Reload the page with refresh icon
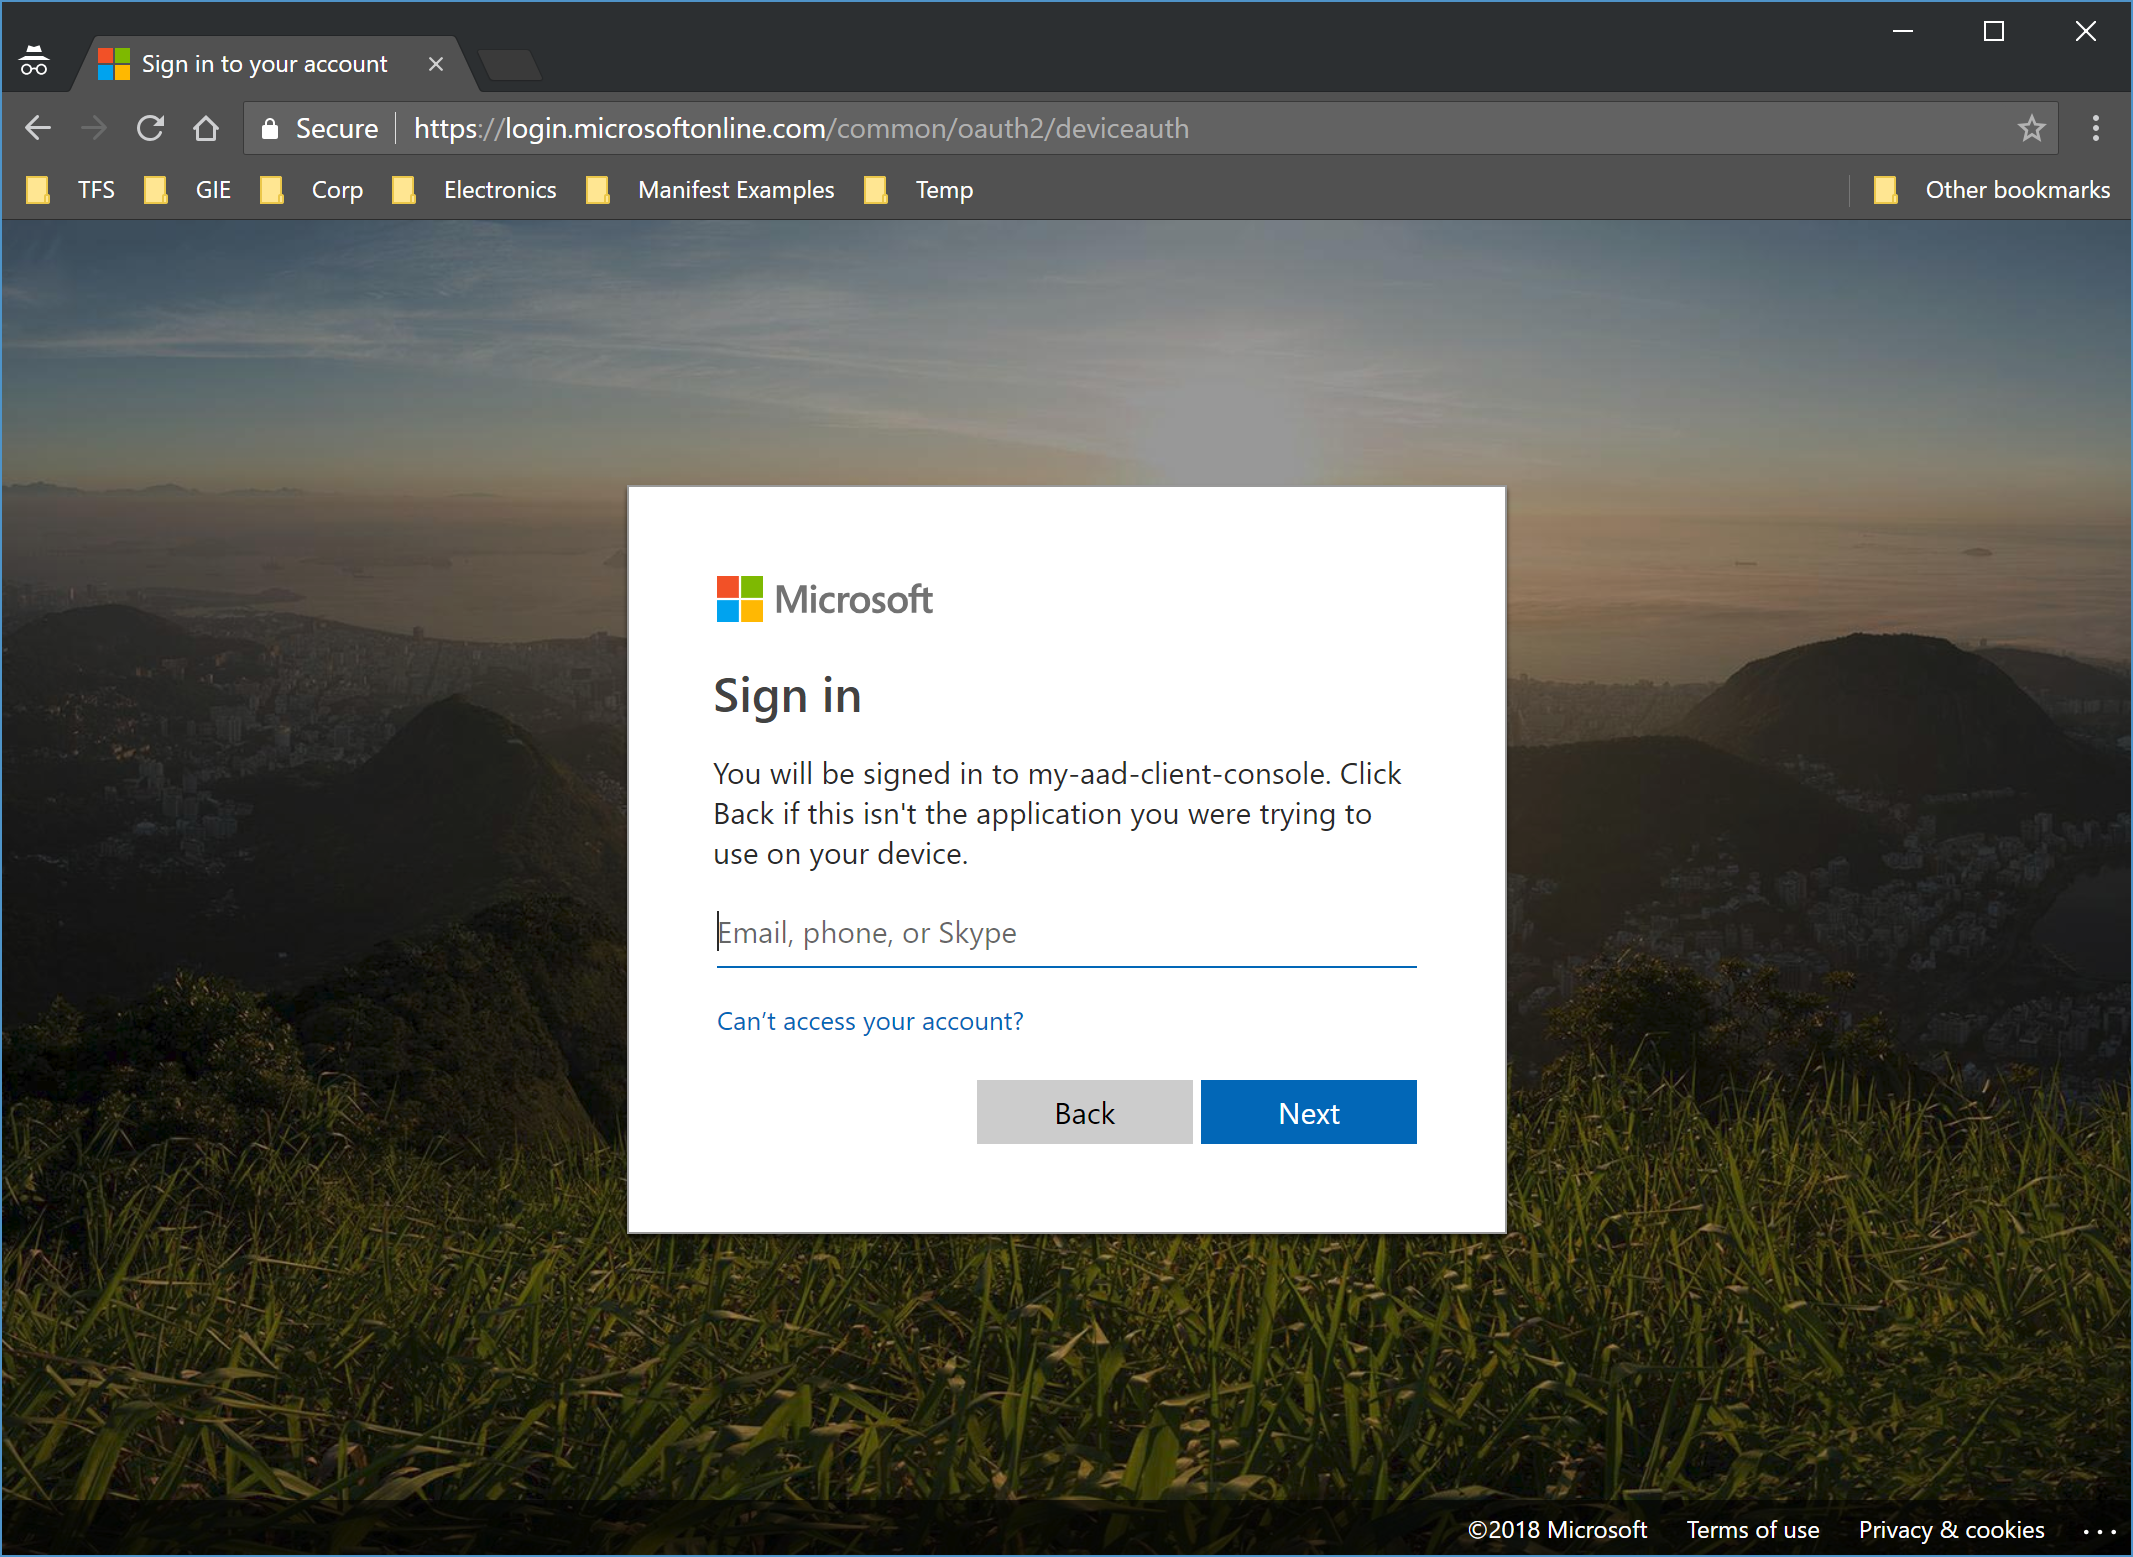2133x1557 pixels. 150,128
